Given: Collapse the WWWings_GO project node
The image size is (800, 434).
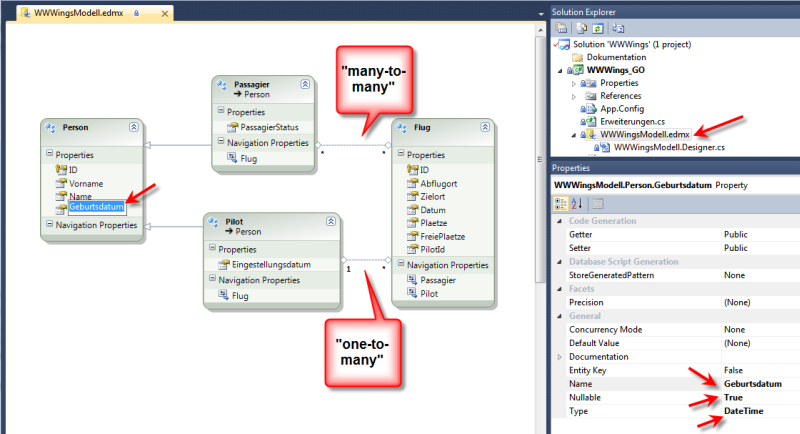Looking at the screenshot, I should coord(560,71).
